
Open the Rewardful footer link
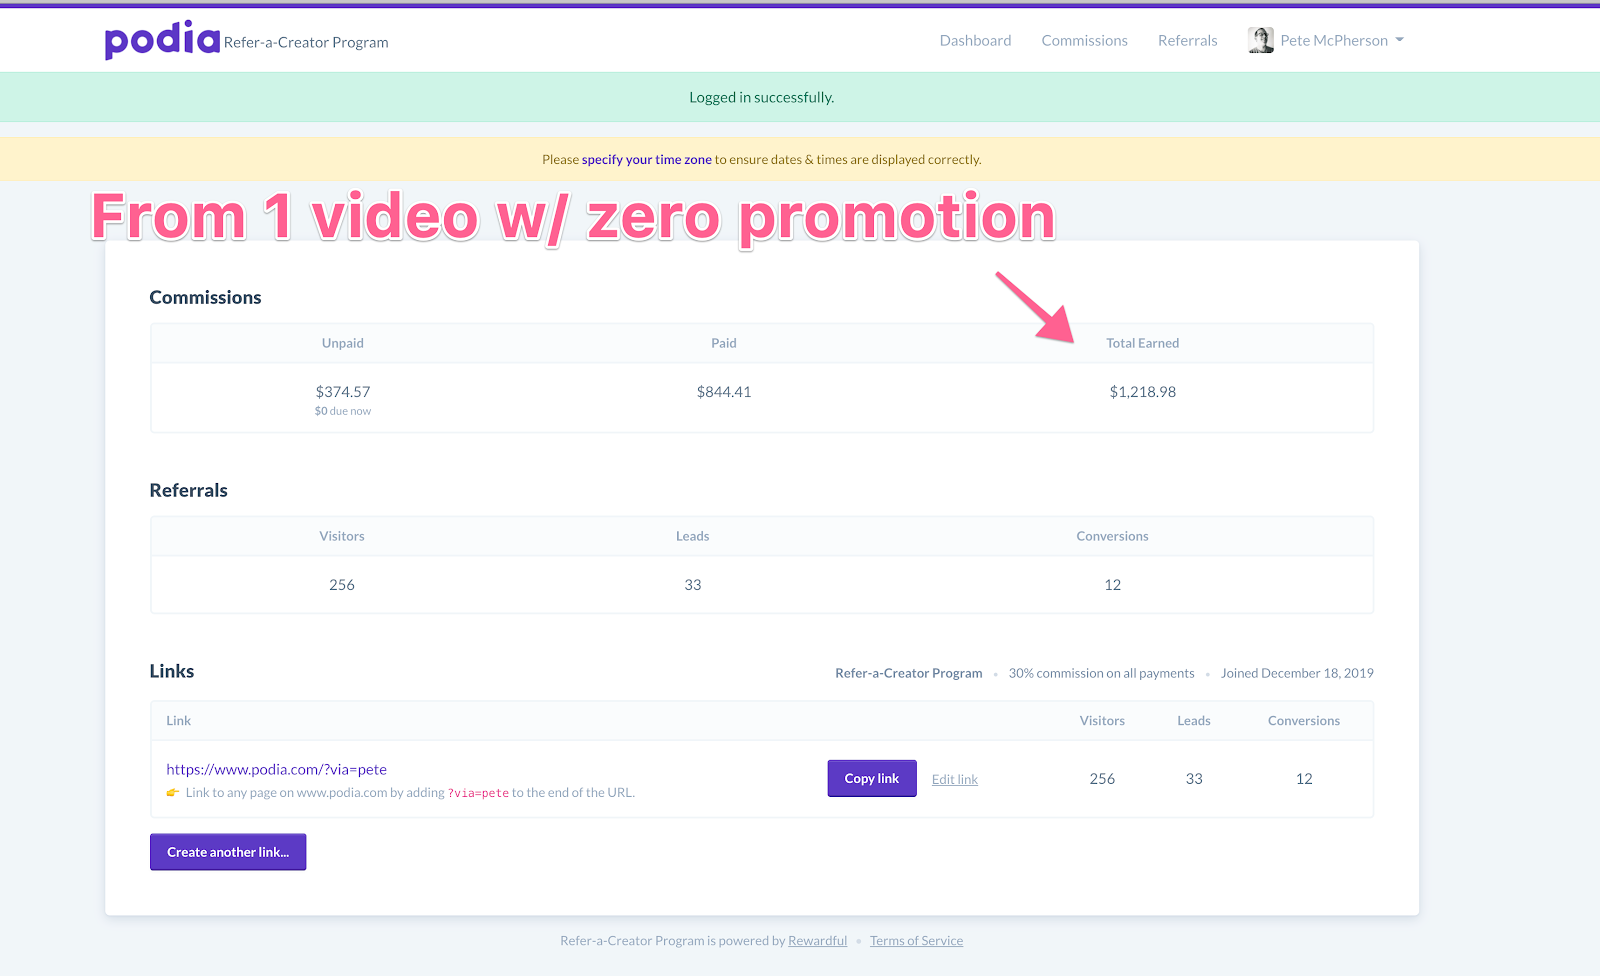[x=817, y=941]
